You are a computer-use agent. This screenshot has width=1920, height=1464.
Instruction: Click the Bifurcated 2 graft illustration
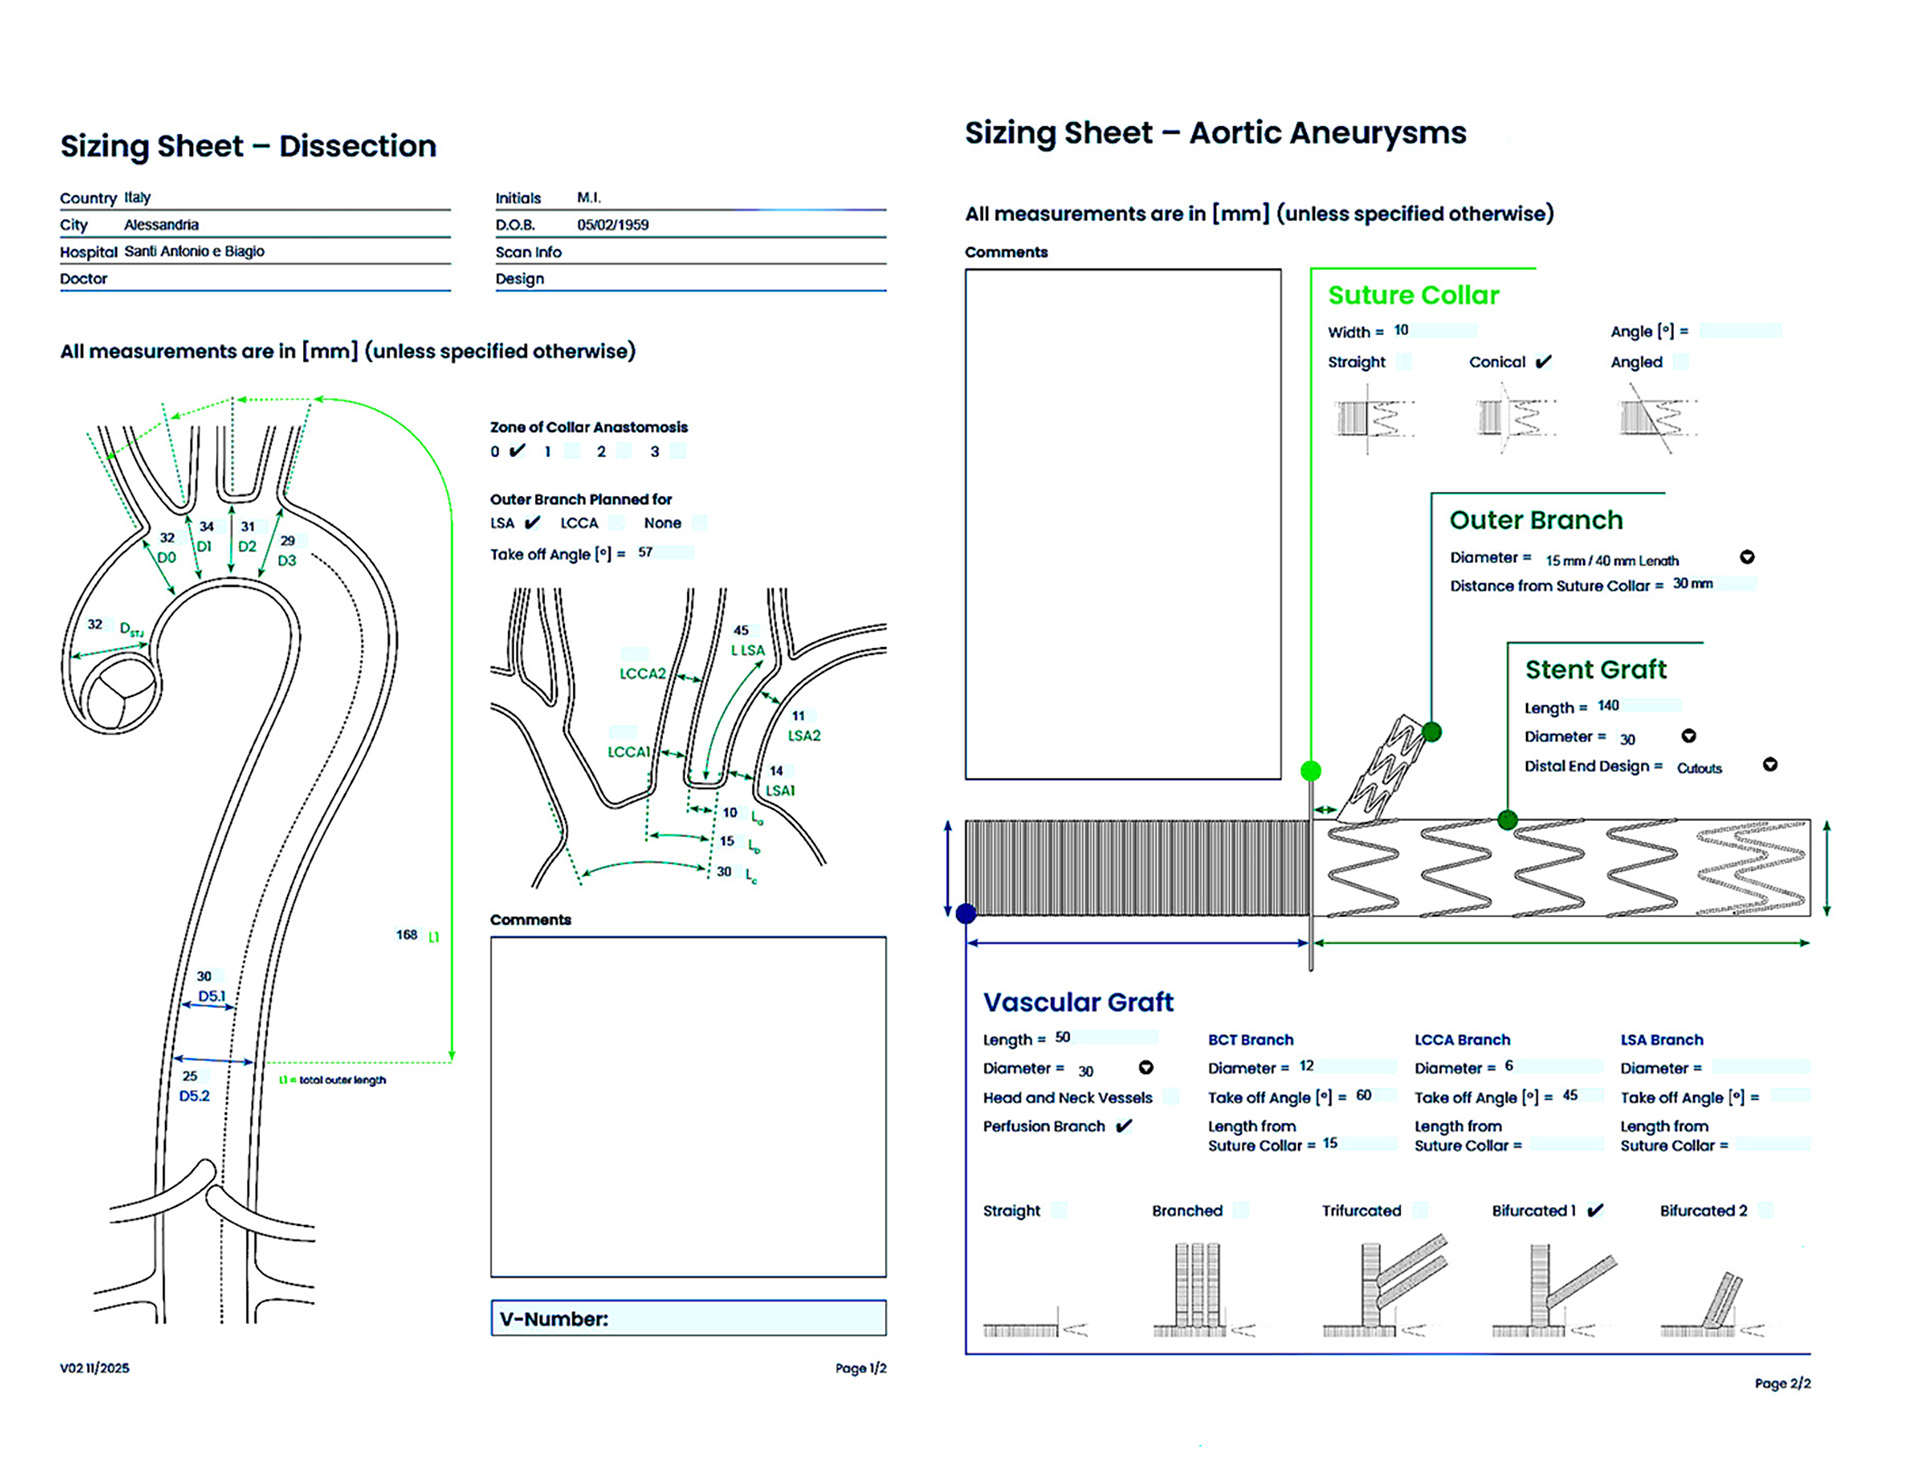(x=1712, y=1304)
